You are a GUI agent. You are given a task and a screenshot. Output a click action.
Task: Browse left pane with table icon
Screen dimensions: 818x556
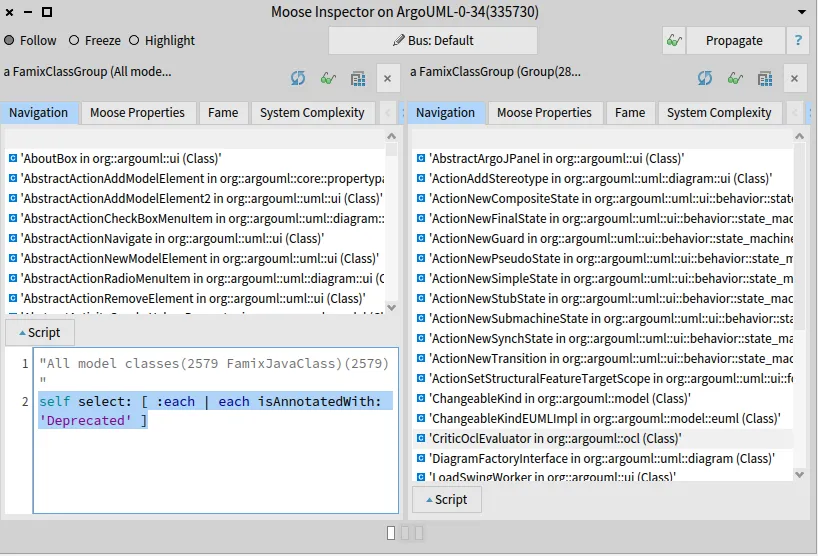point(358,79)
